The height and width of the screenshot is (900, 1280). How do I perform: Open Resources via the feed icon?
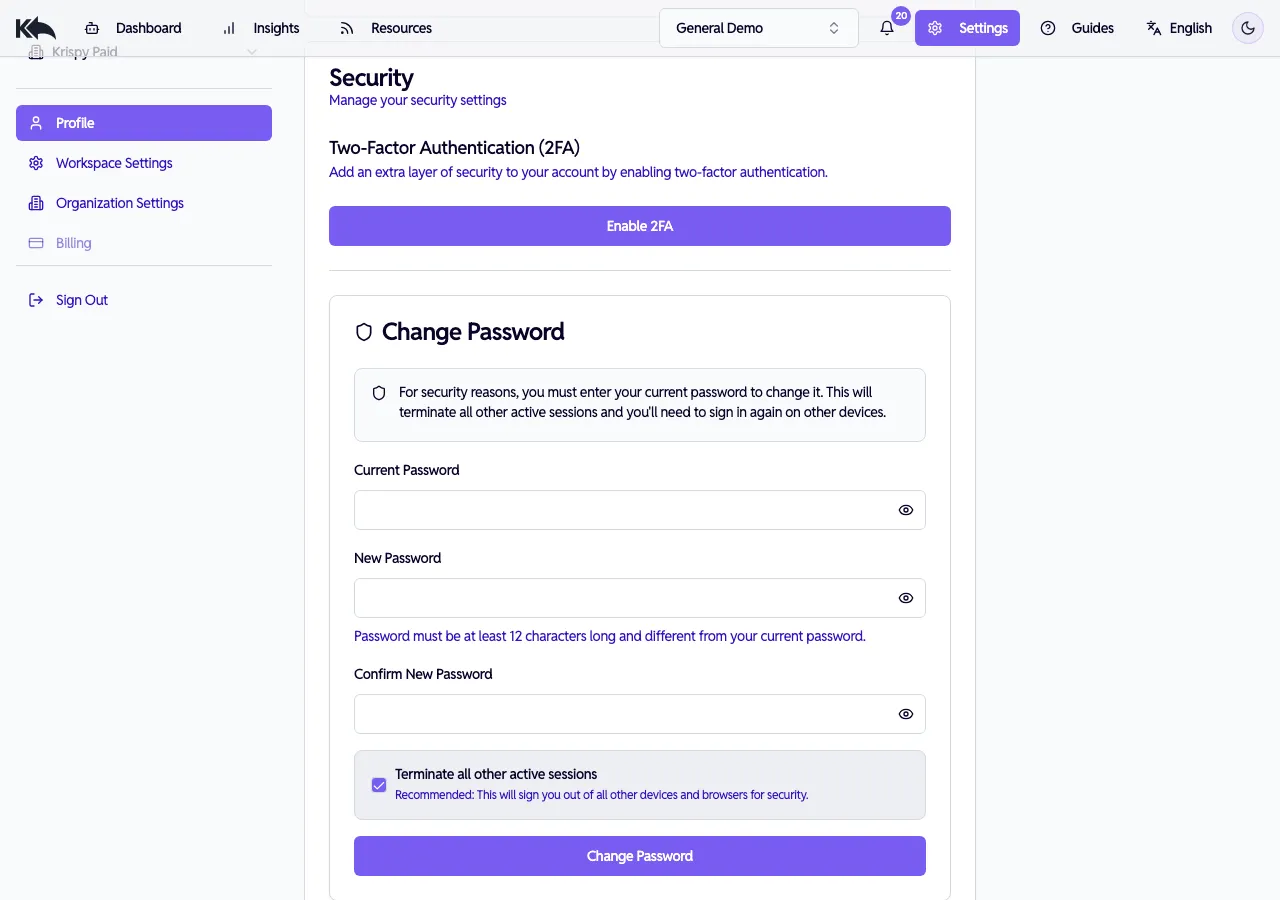pyautogui.click(x=345, y=28)
